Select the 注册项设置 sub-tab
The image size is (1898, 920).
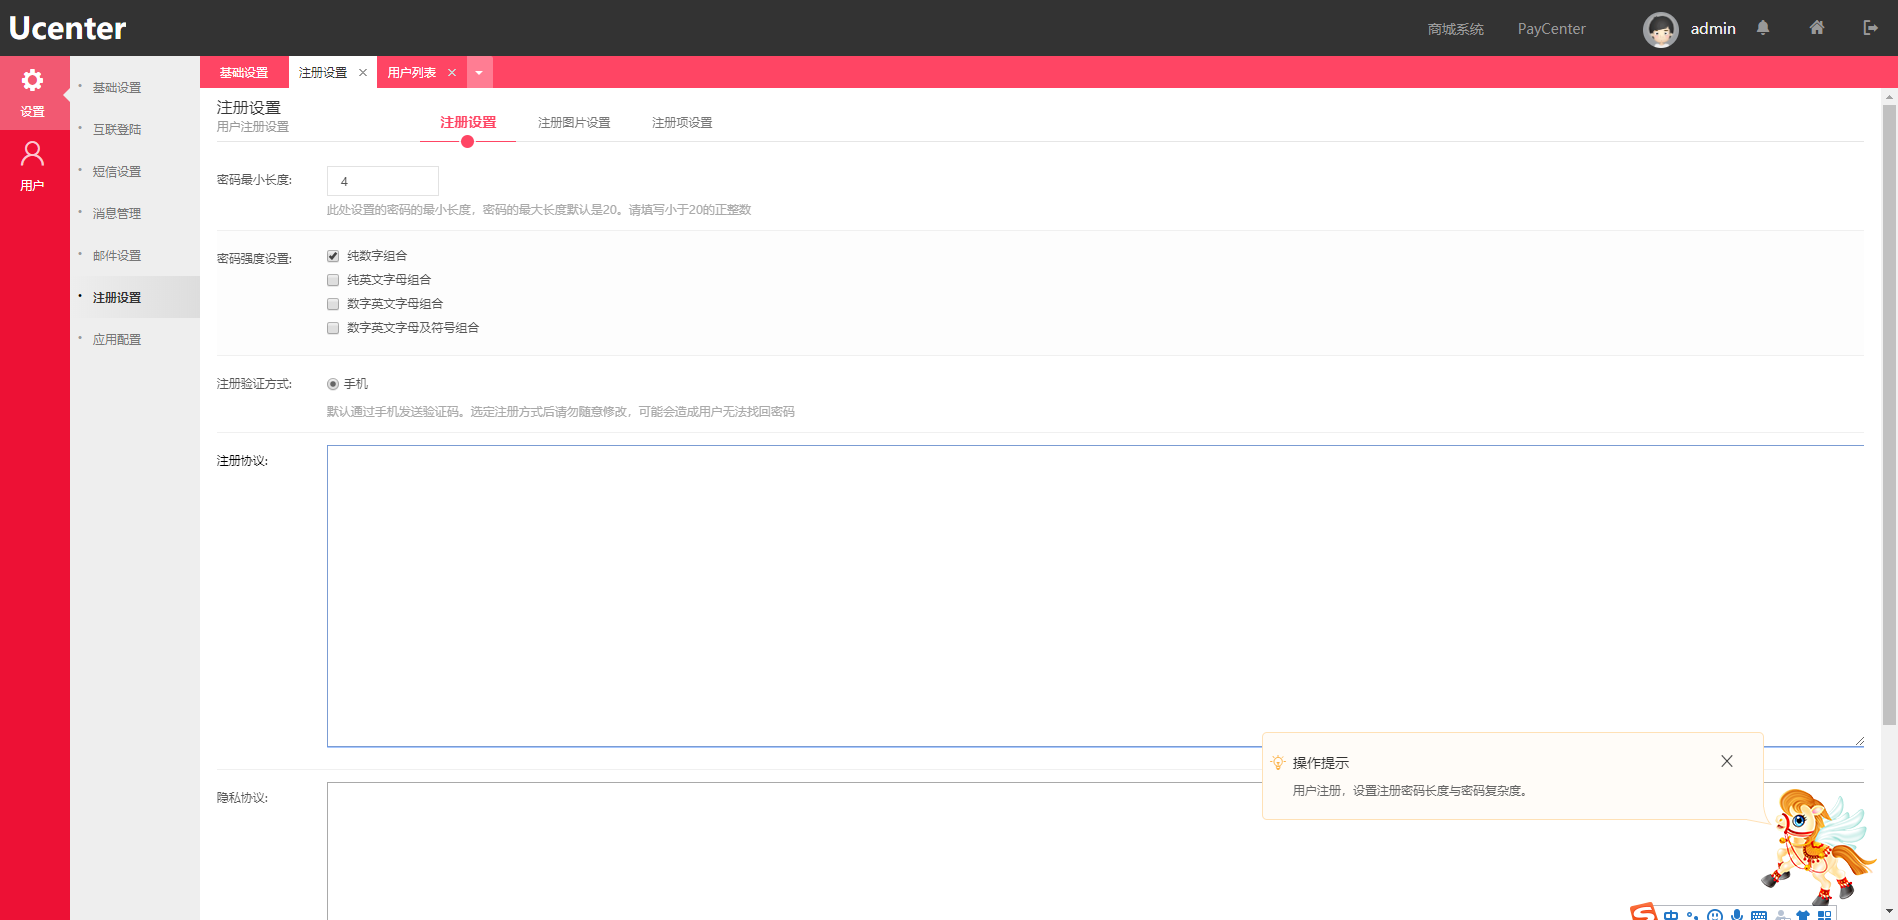click(x=682, y=122)
